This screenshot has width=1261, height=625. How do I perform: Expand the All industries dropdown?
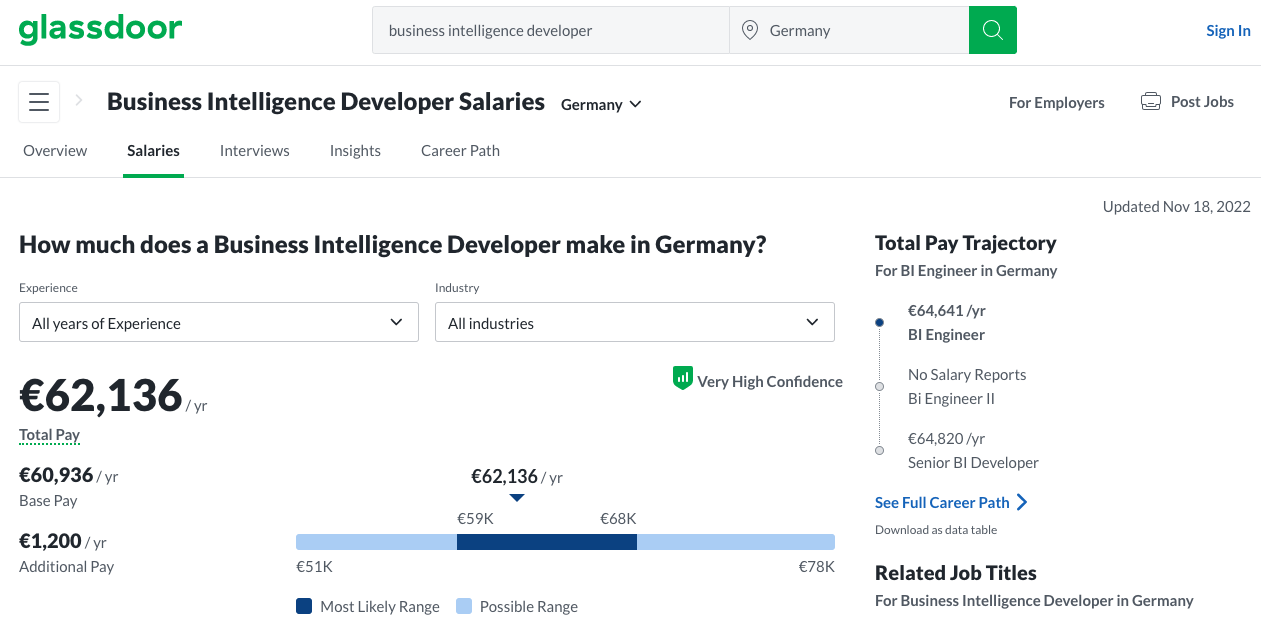tap(635, 323)
